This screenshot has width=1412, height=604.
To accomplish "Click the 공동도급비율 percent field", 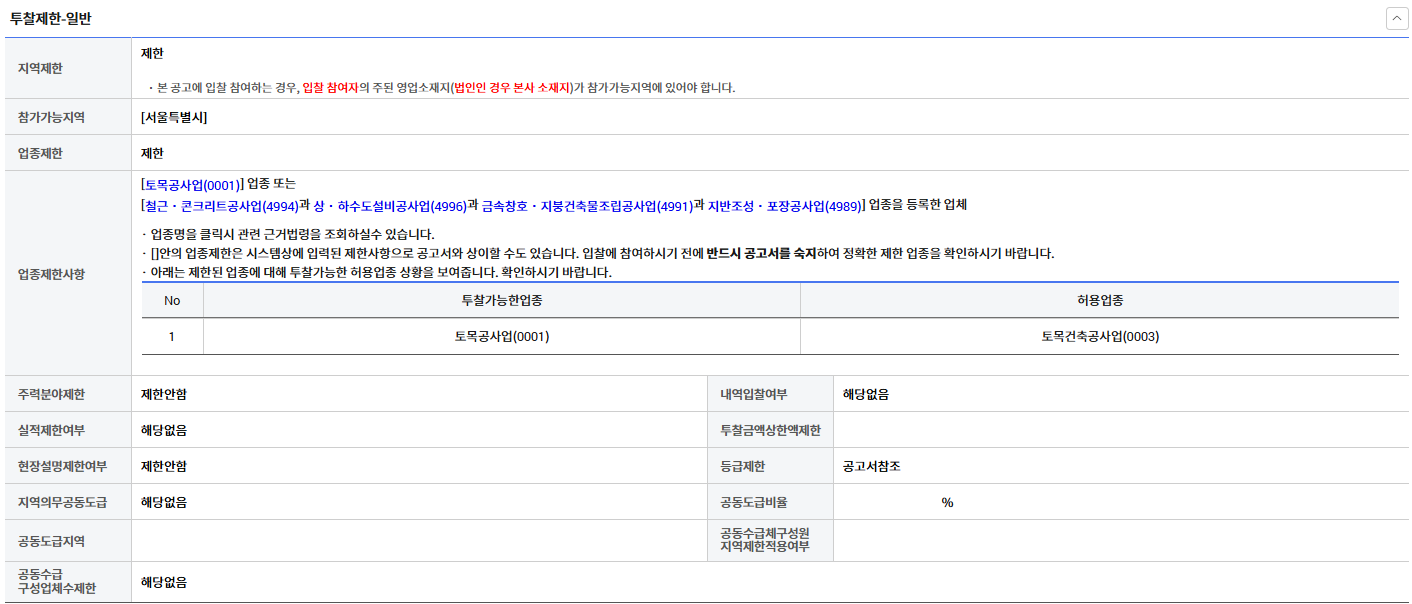I will 946,502.
